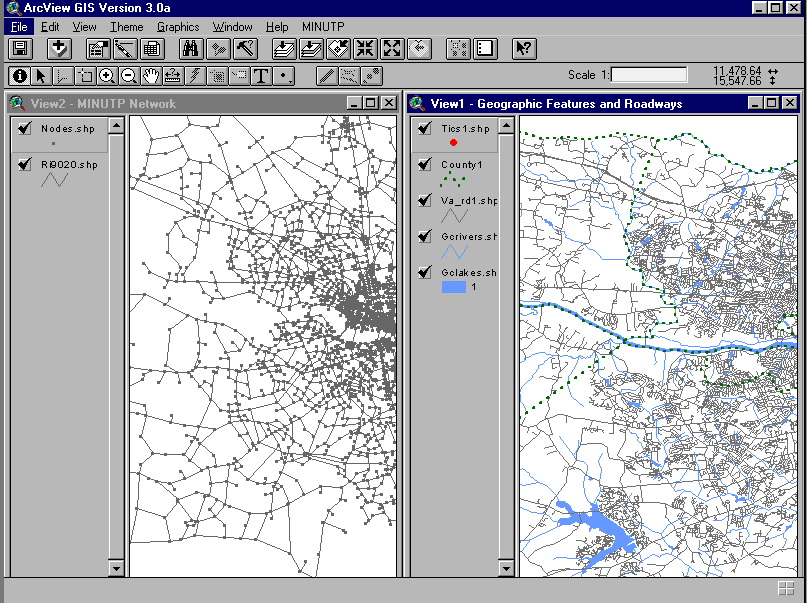Click the Find binoculars icon

coord(191,49)
